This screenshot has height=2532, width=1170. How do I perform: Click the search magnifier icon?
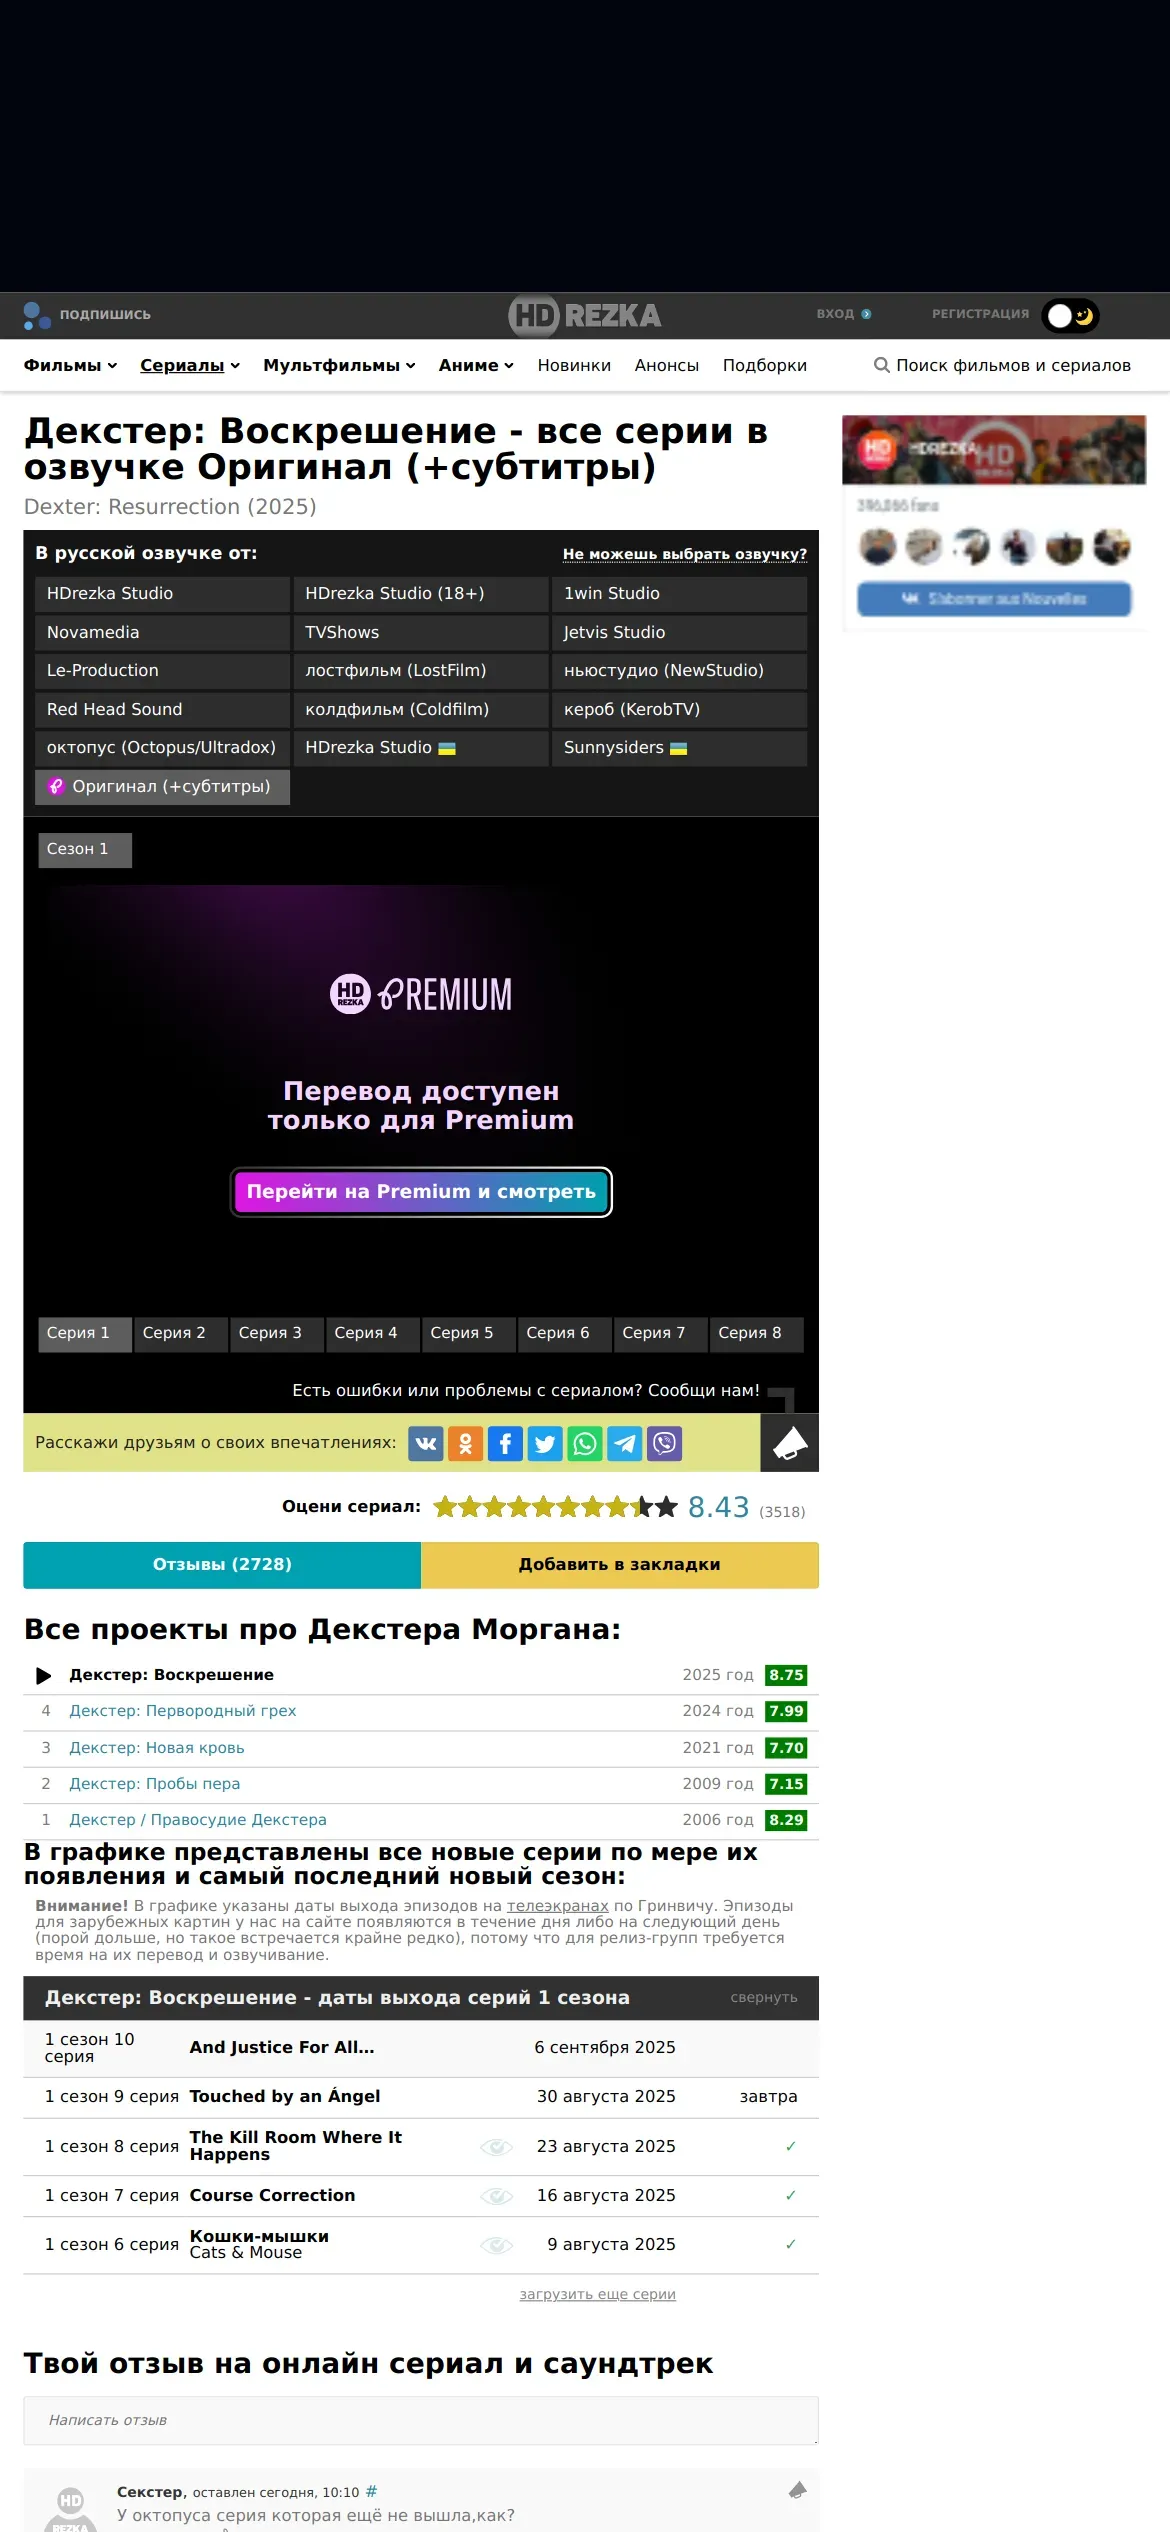(x=882, y=365)
